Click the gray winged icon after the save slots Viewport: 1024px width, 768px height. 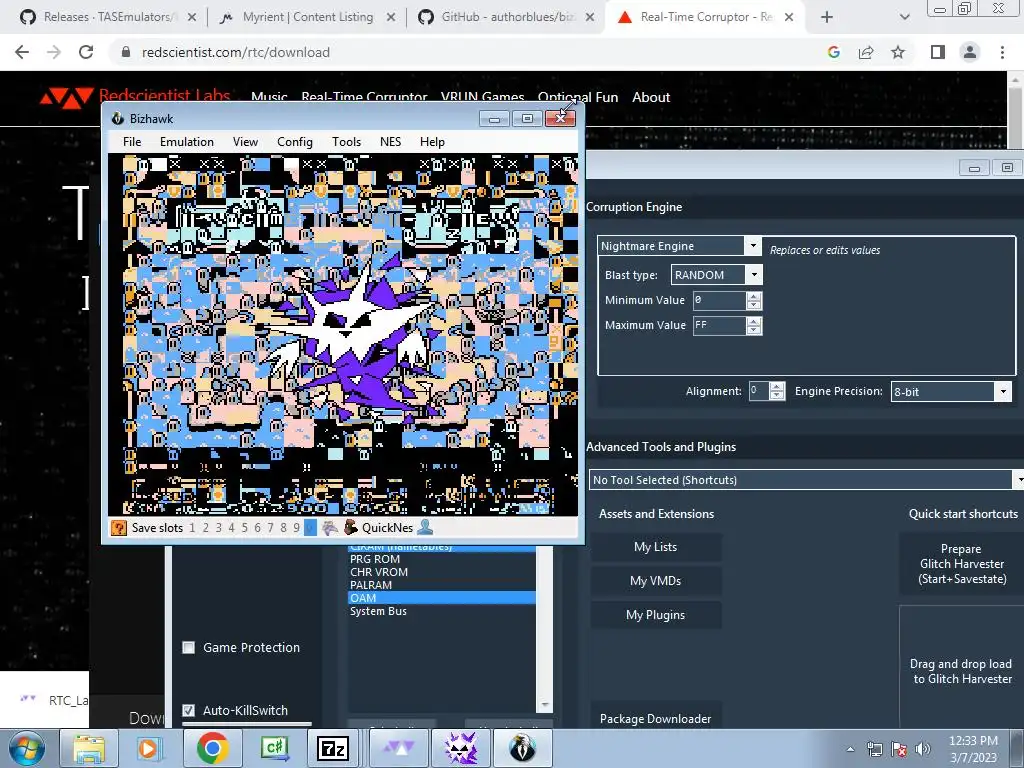point(330,528)
